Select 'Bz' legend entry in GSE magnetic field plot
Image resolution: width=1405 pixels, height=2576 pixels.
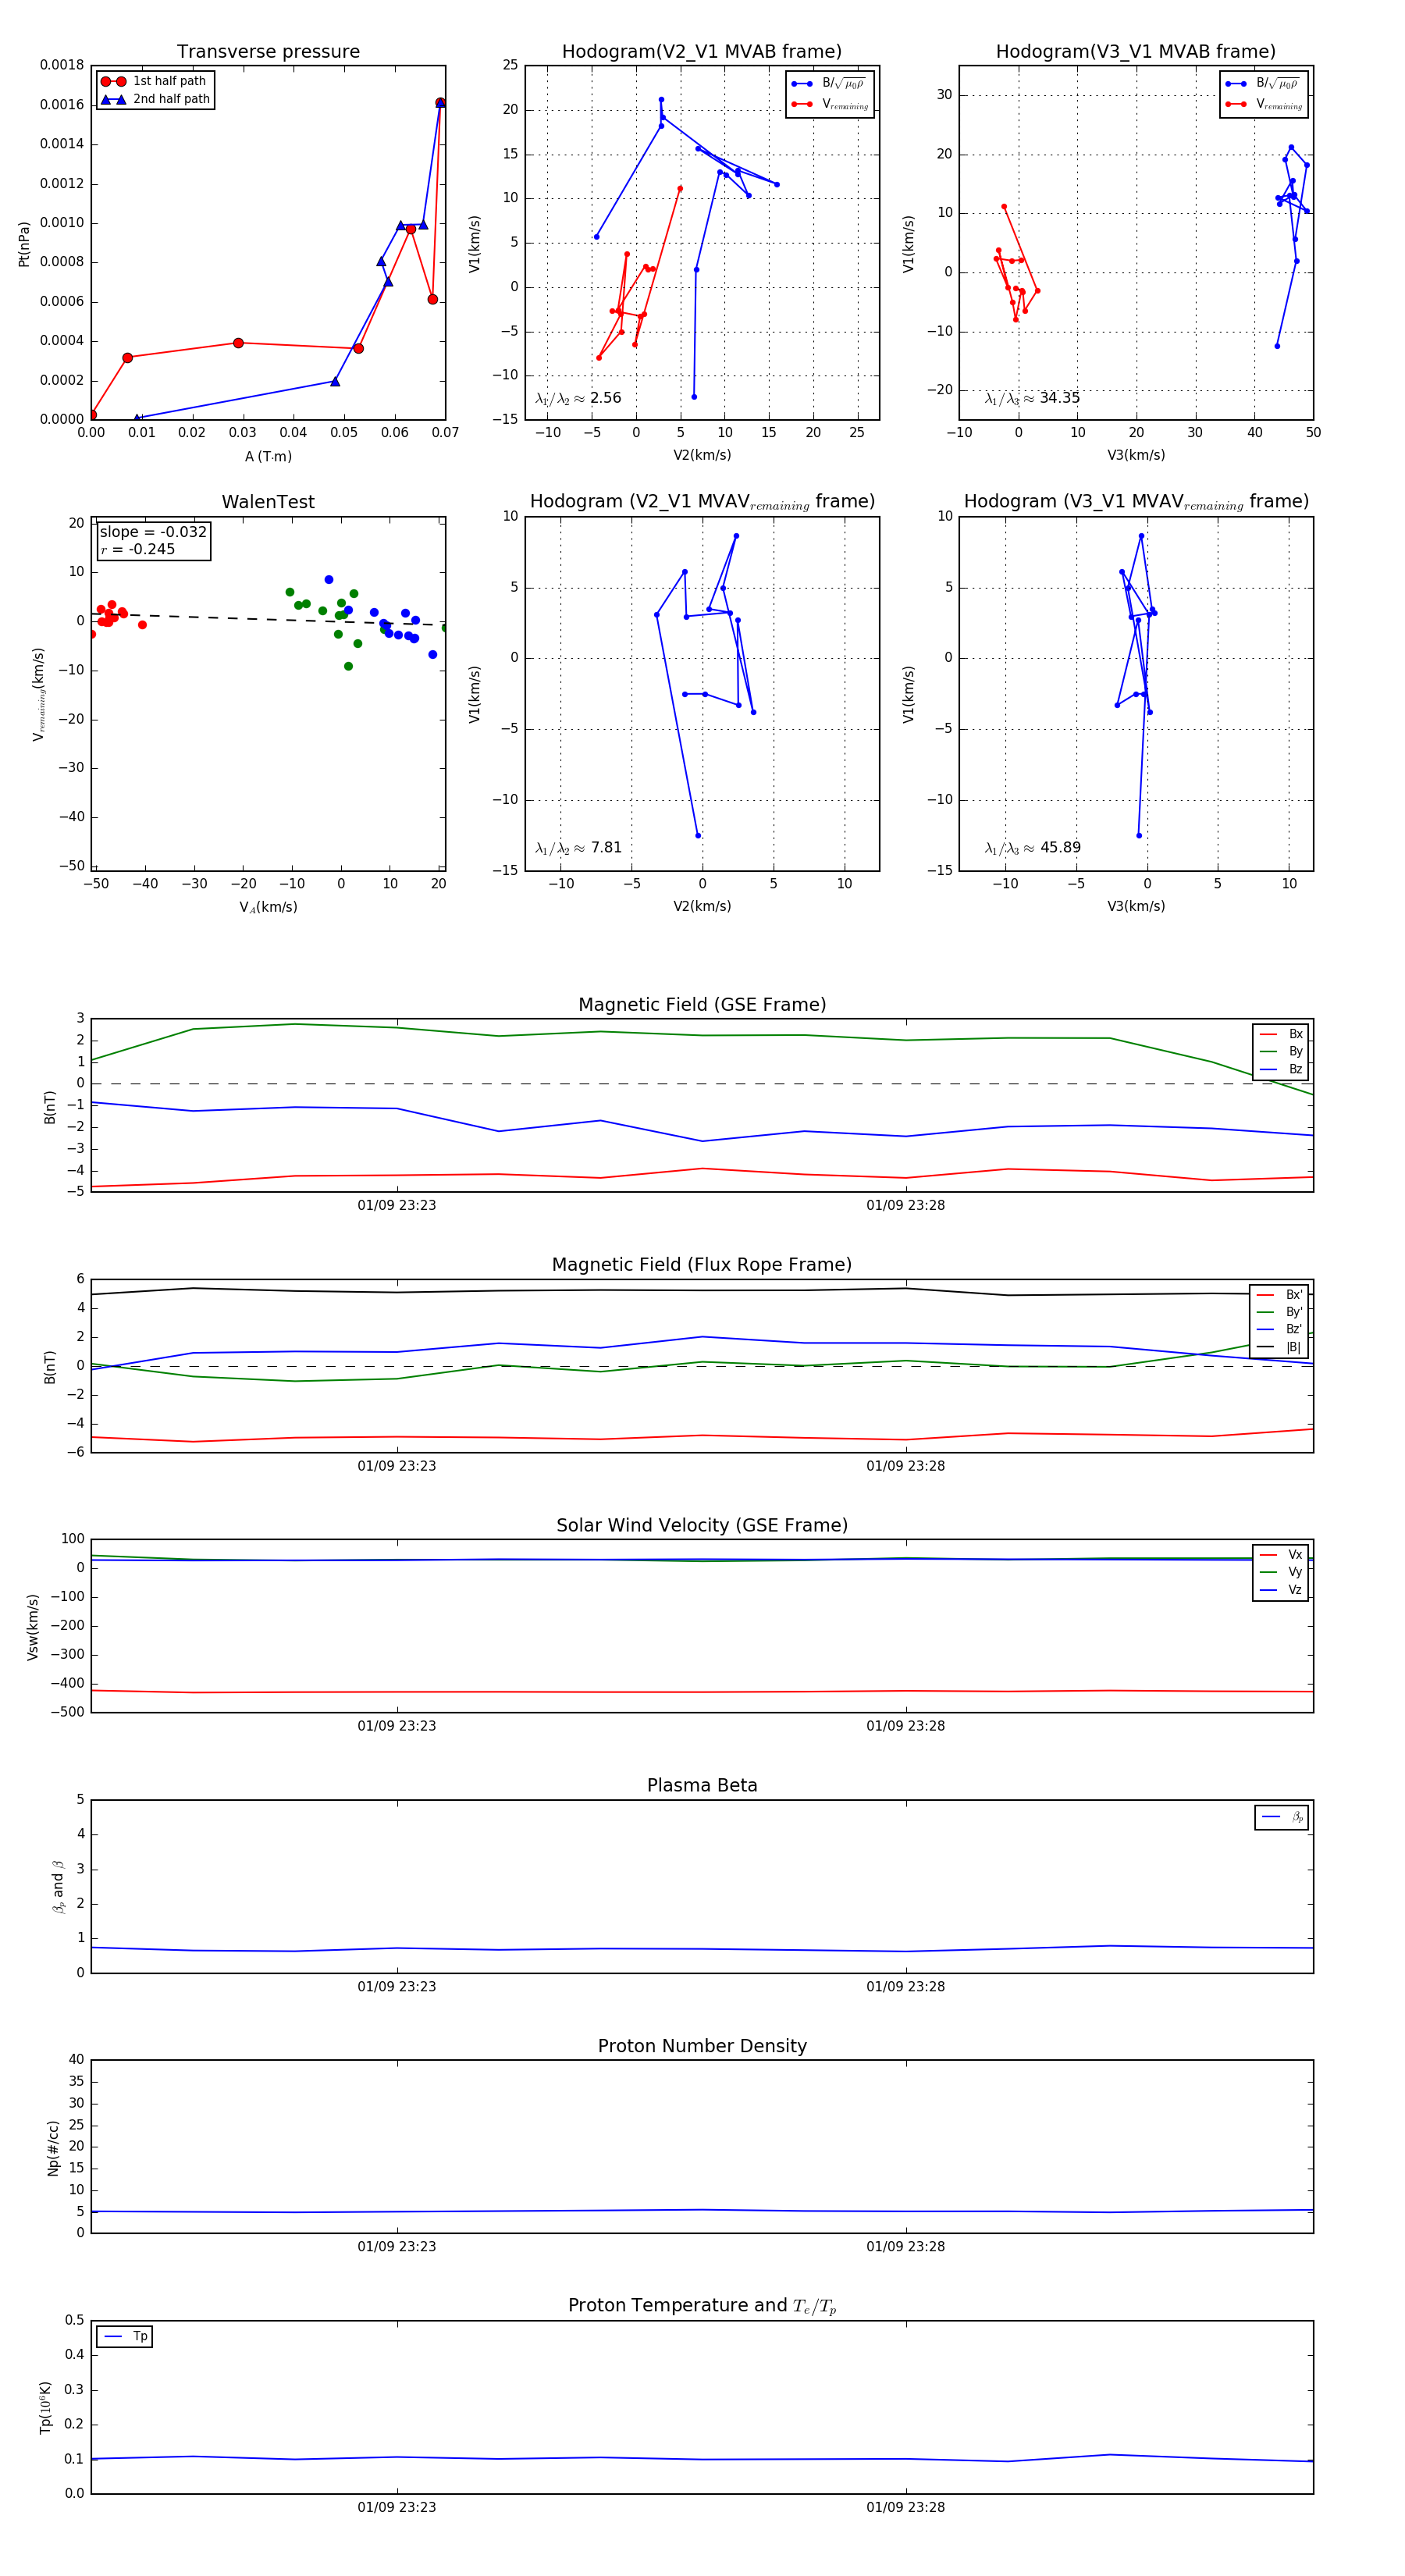1281,1069
